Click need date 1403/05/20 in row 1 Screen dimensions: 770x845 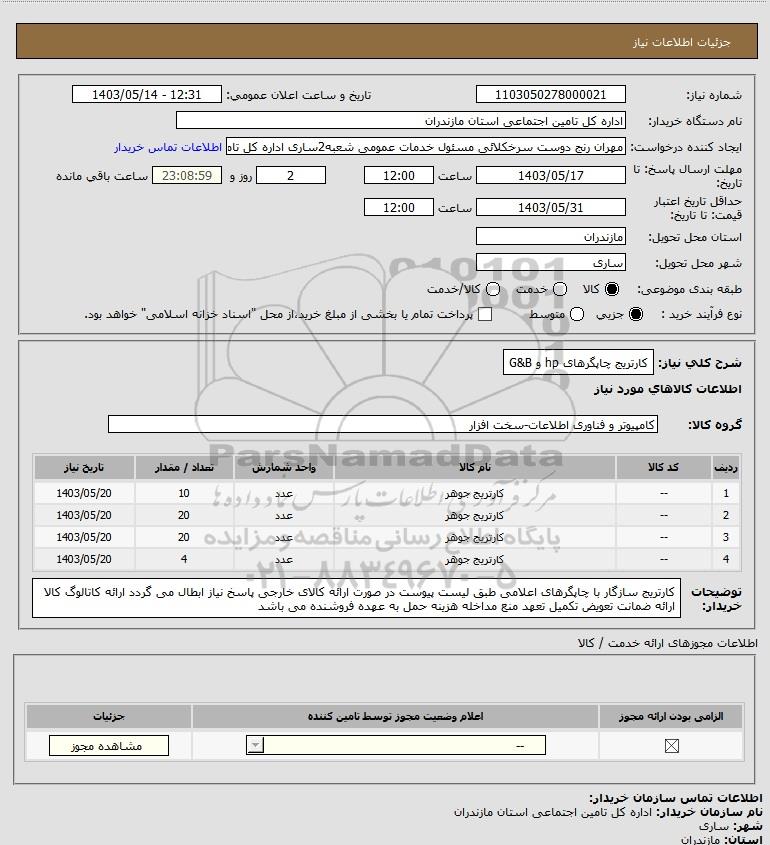(84, 494)
